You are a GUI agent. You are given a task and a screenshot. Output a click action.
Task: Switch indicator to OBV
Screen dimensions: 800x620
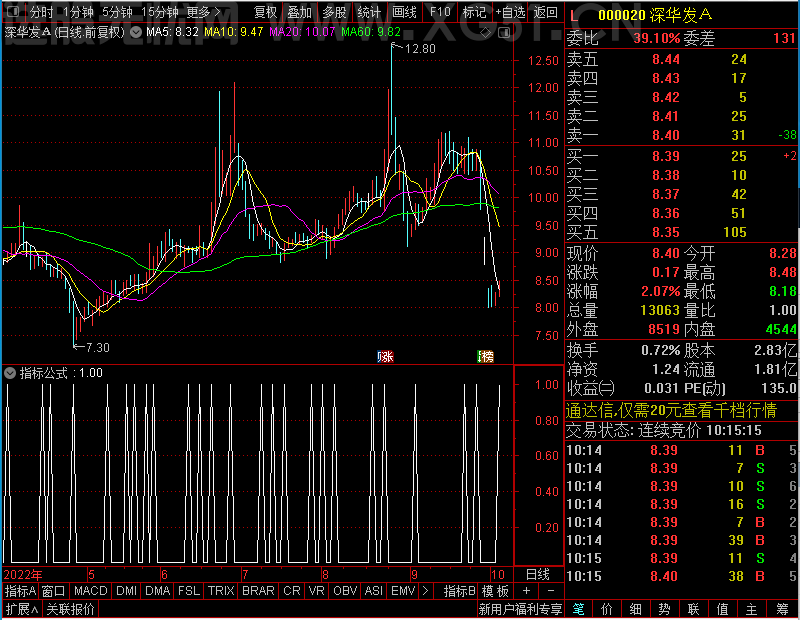[x=345, y=591]
